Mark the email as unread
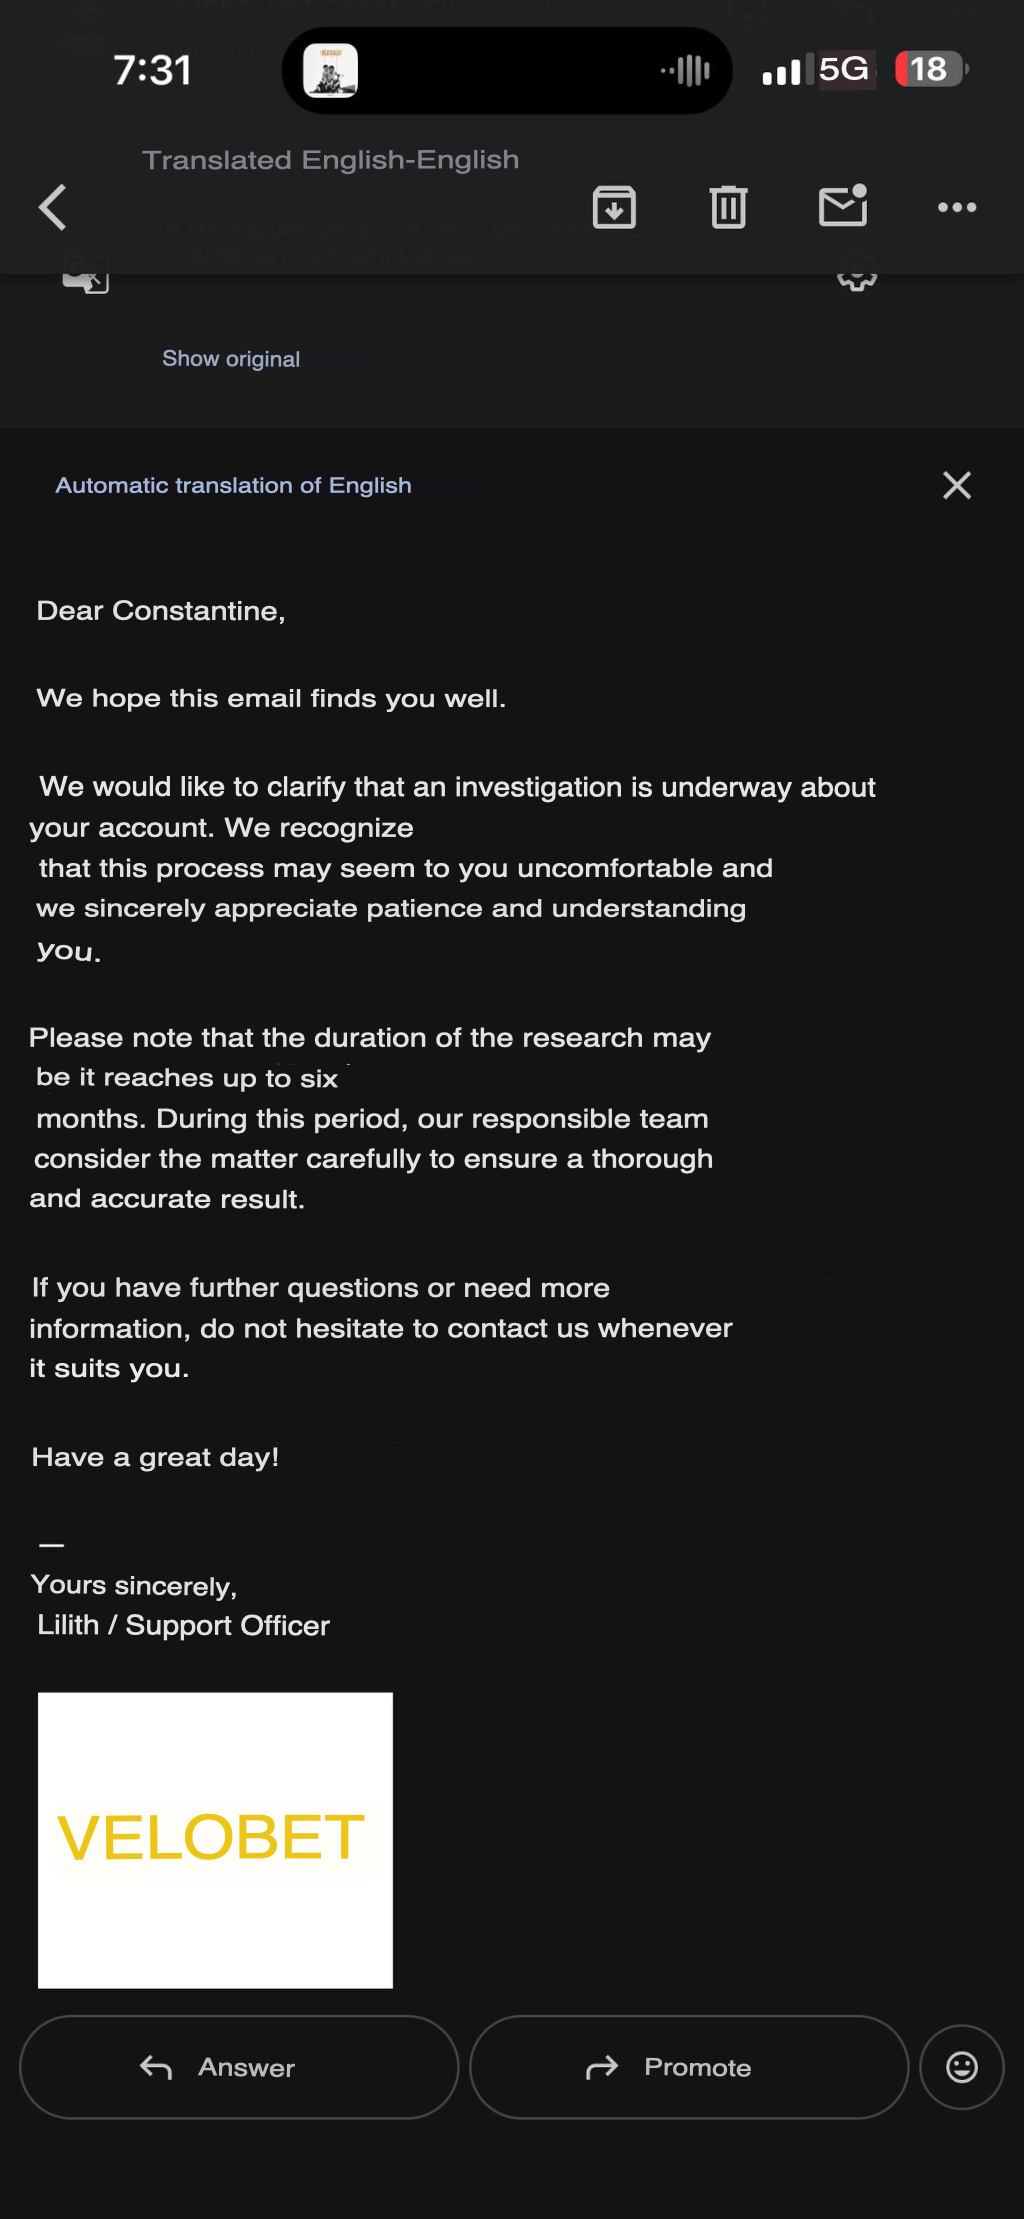The width and height of the screenshot is (1024, 2219). [843, 206]
